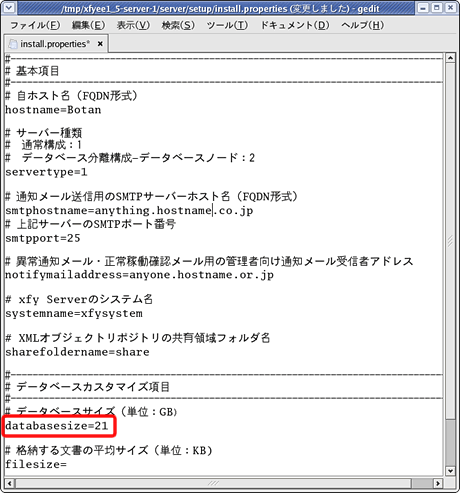The height and width of the screenshot is (493, 460).
Task: Click the horizontal scrollbar right arrow
Action: click(438, 483)
